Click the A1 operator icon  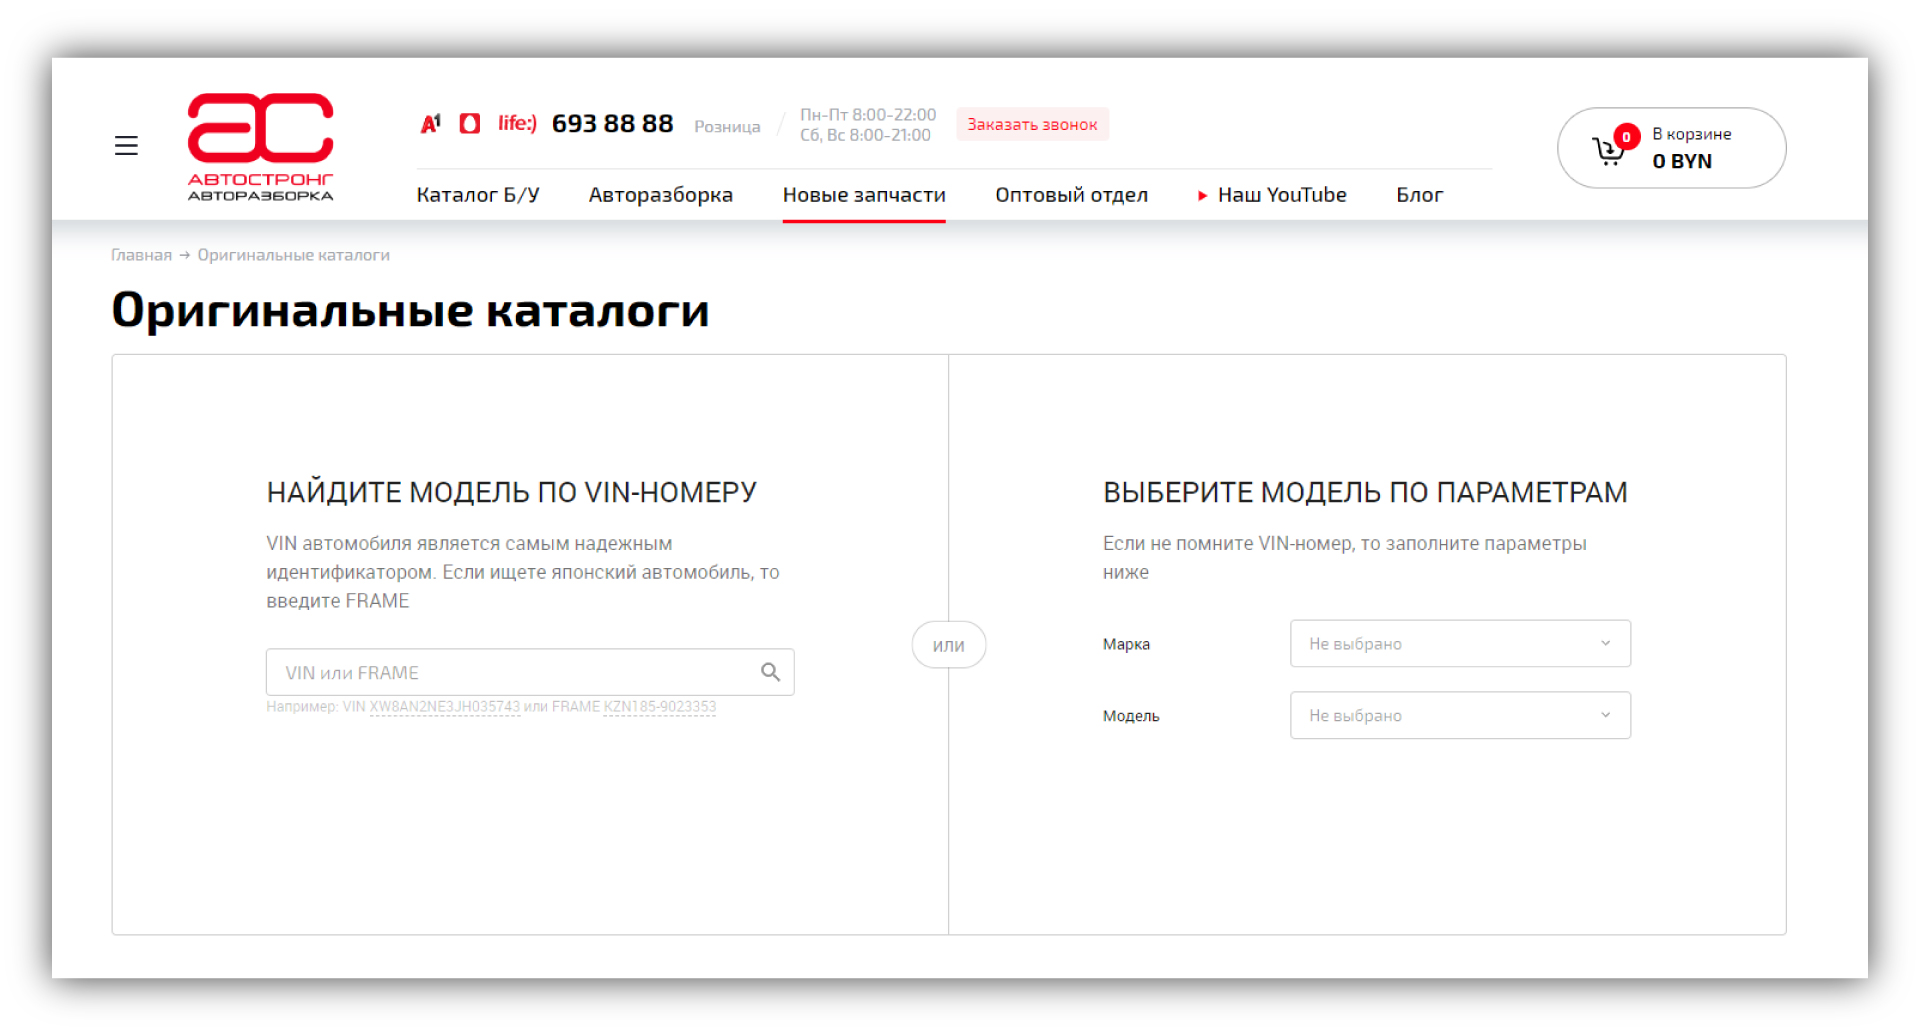coord(431,123)
